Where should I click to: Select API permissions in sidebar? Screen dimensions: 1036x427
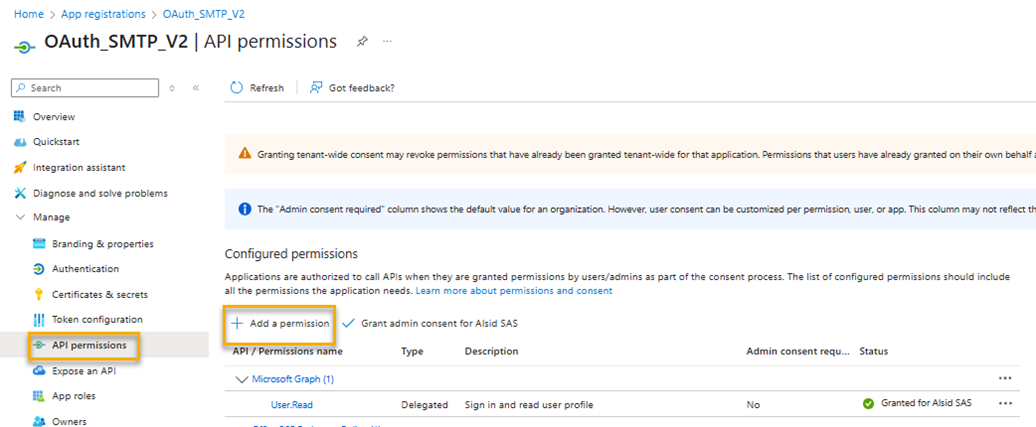89,345
